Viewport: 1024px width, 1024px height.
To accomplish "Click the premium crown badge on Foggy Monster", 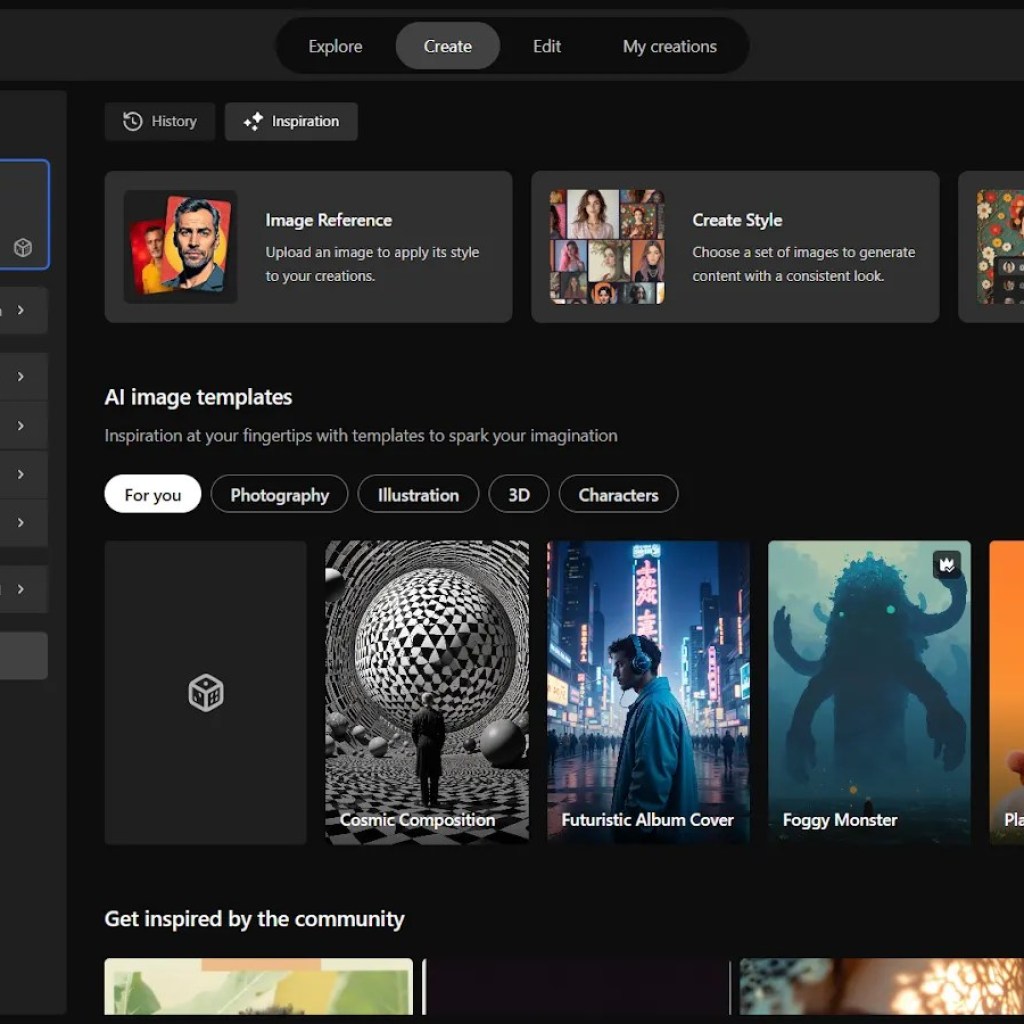I will pos(947,565).
